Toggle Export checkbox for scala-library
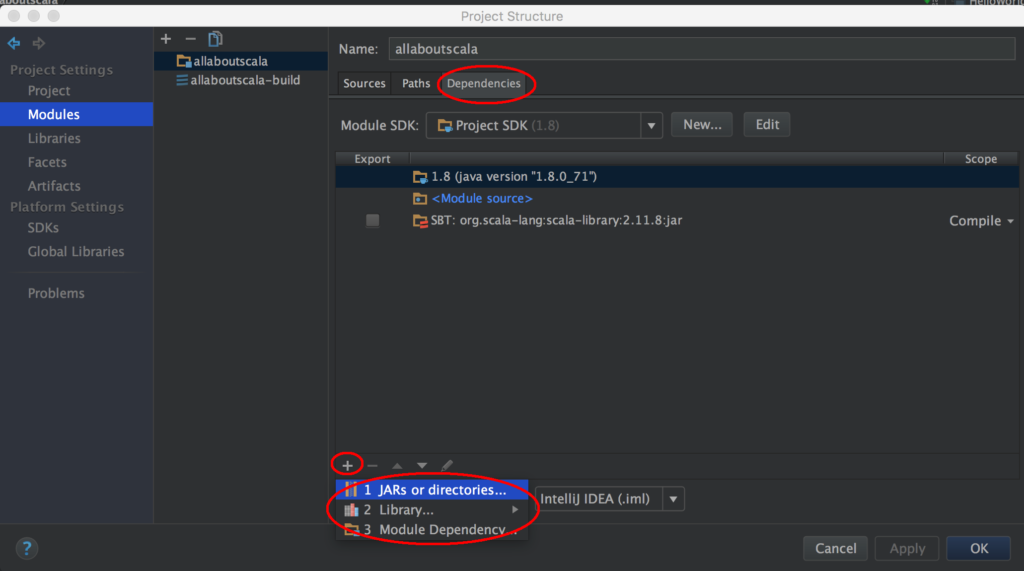Viewport: 1024px width, 571px height. pyautogui.click(x=372, y=220)
